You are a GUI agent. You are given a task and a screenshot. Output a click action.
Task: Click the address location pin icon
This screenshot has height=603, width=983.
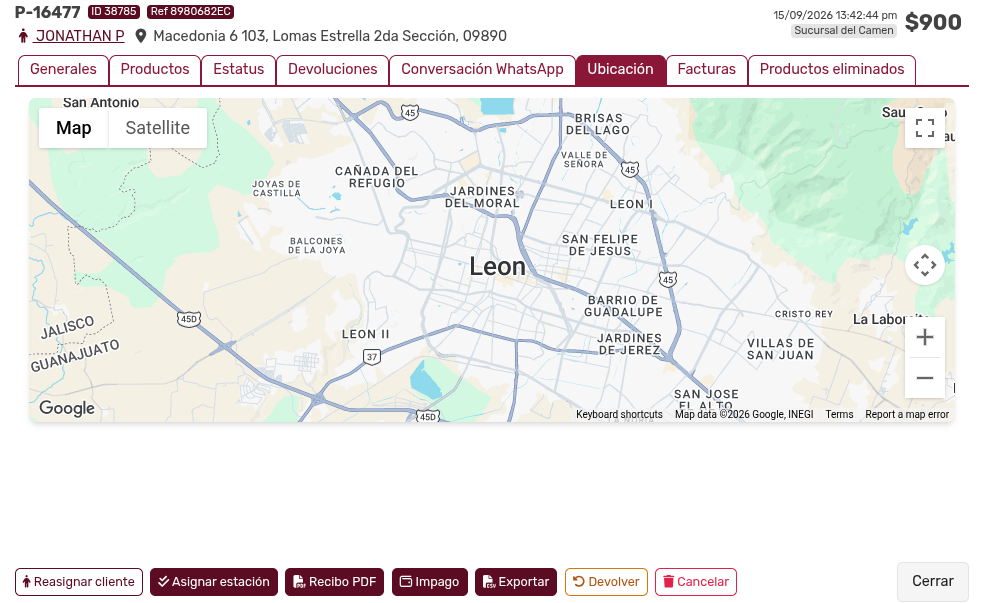[x=141, y=36]
